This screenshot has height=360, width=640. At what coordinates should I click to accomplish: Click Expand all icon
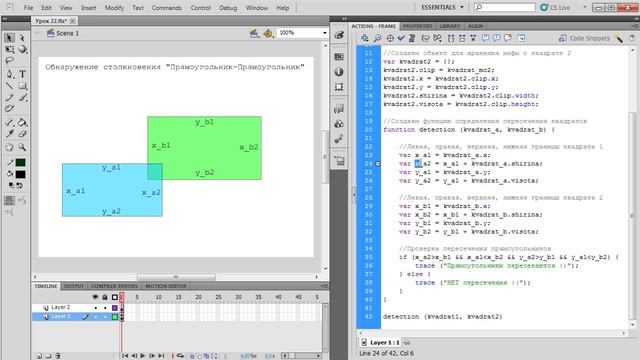point(473,38)
